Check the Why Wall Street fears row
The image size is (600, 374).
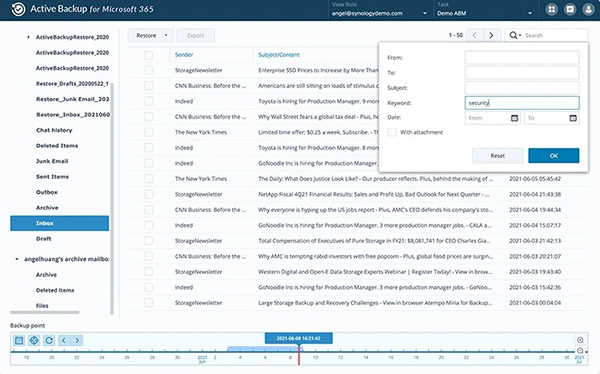point(148,117)
